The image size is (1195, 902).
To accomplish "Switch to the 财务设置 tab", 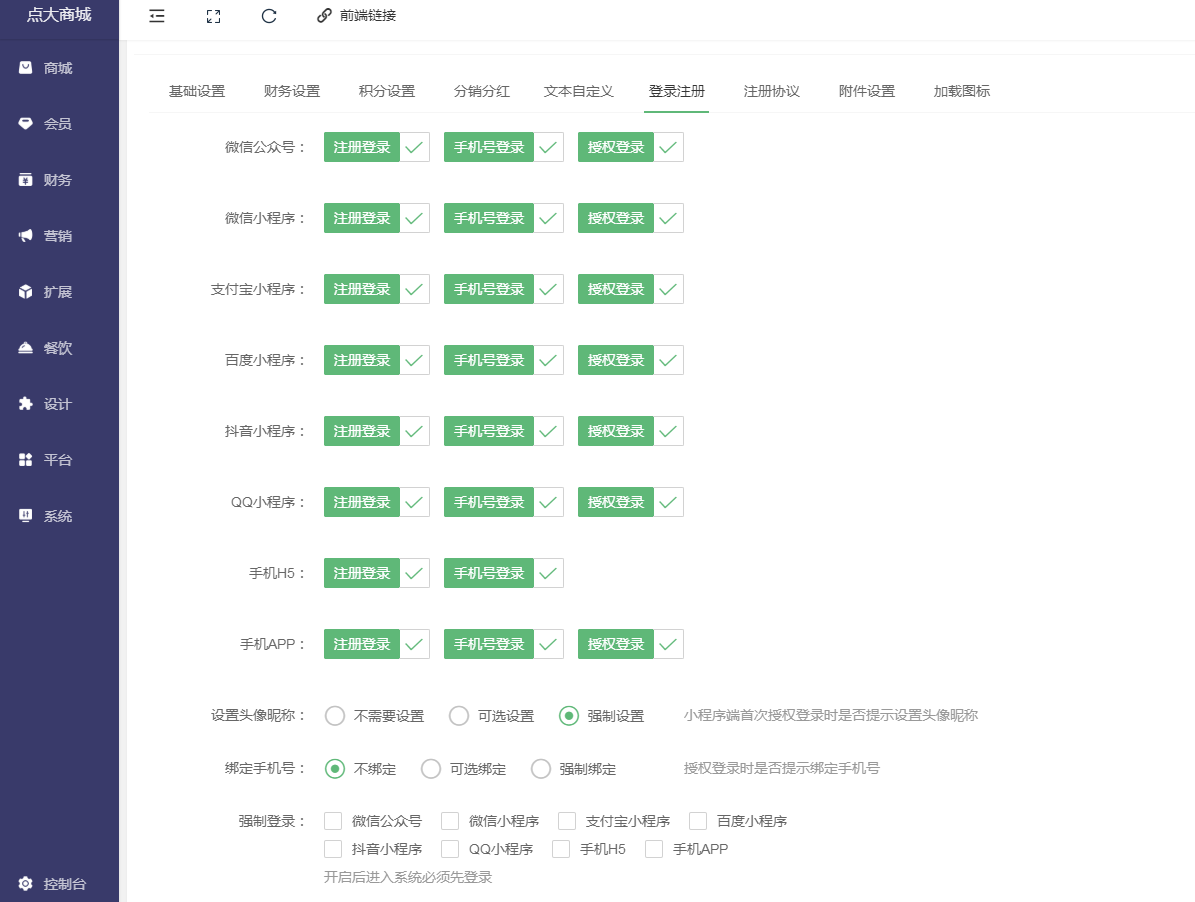I will pyautogui.click(x=291, y=90).
